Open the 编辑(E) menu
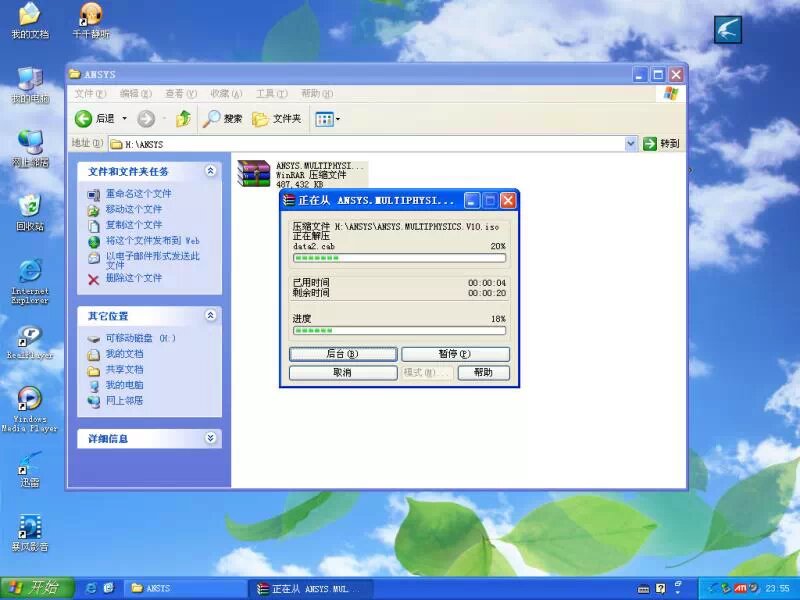The width and height of the screenshot is (800, 600). [x=135, y=93]
